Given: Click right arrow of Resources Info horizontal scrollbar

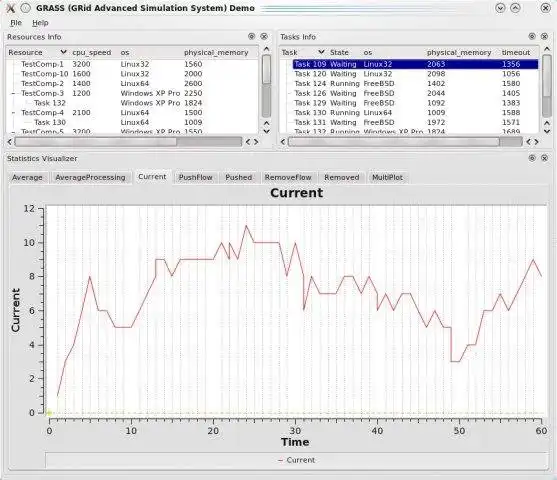Looking at the screenshot, I should [x=256, y=142].
